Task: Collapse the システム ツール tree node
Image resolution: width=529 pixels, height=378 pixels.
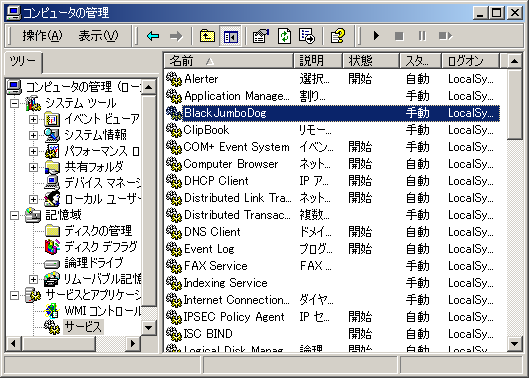Action: pyautogui.click(x=15, y=103)
